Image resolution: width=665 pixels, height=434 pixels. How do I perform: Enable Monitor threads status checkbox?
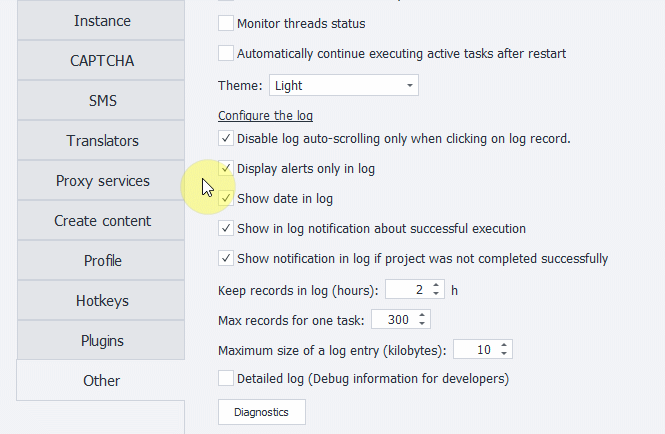226,23
